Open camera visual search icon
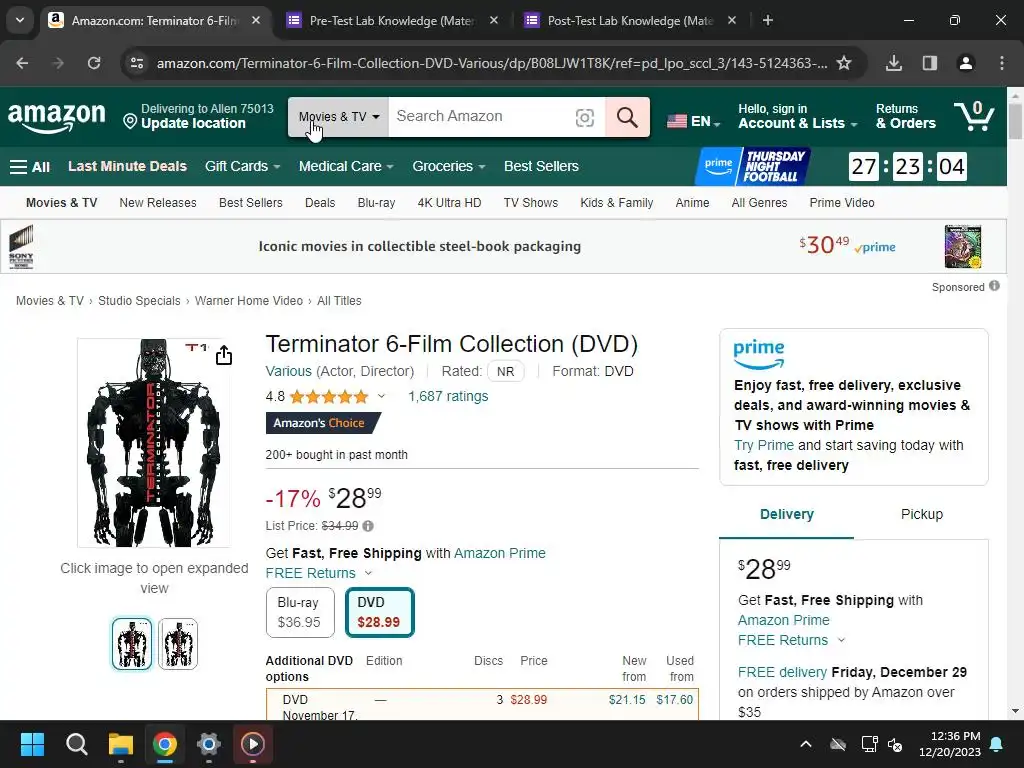 [x=584, y=118]
